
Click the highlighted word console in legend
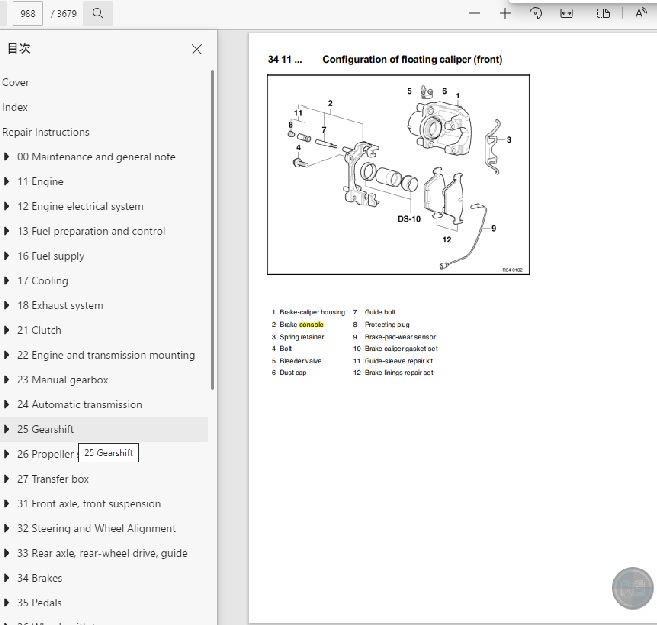coord(311,325)
